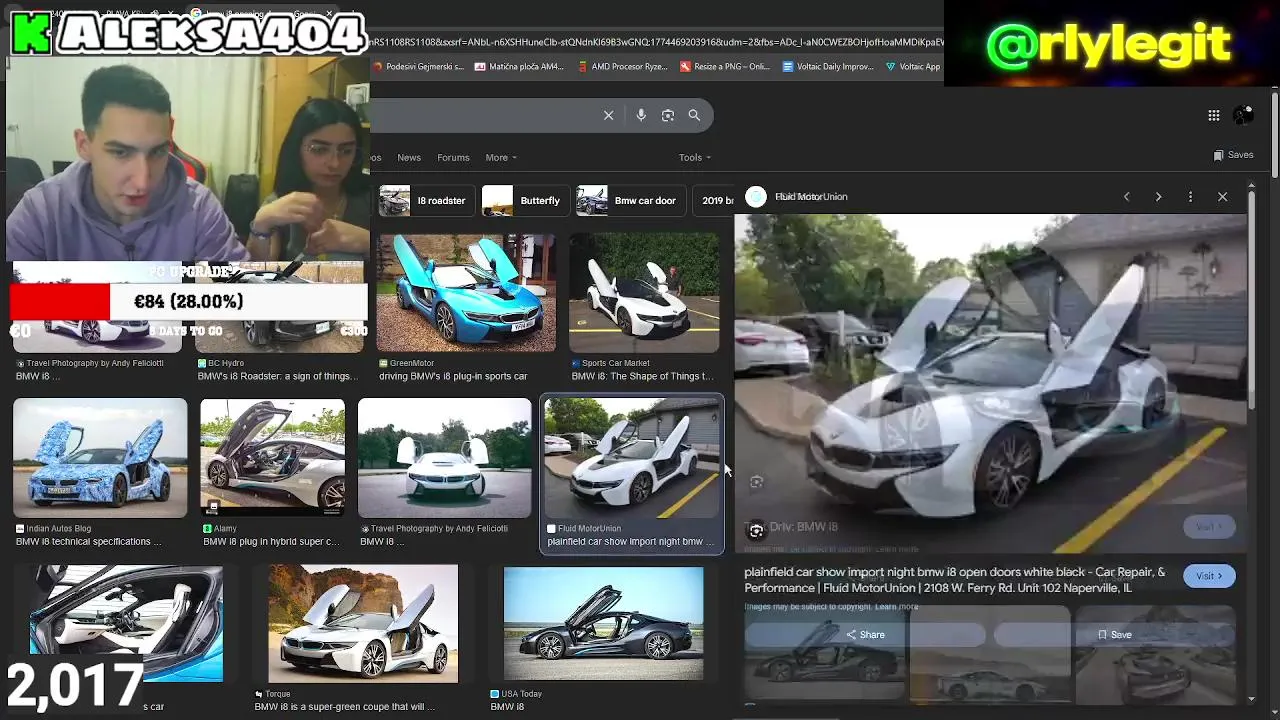The image size is (1280, 720).
Task: Open Indian Autos Blog camouflaged i8 thumbnail
Action: click(x=100, y=458)
